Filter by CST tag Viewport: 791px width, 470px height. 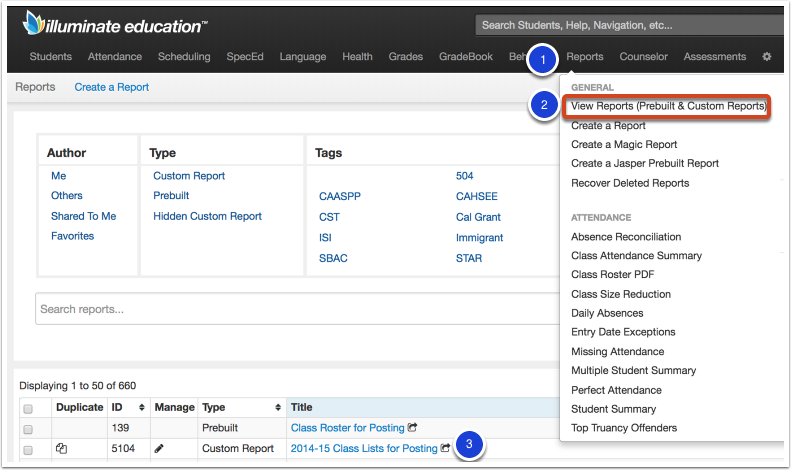coord(329,217)
